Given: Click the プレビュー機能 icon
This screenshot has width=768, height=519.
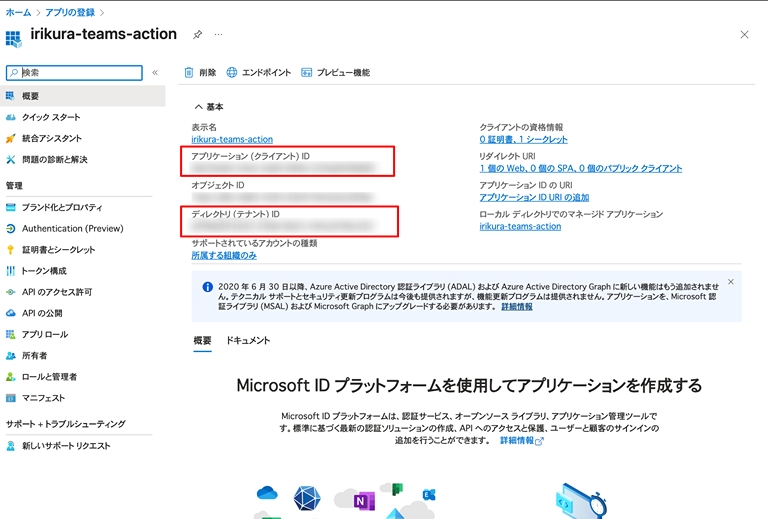Looking at the screenshot, I should tap(306, 72).
